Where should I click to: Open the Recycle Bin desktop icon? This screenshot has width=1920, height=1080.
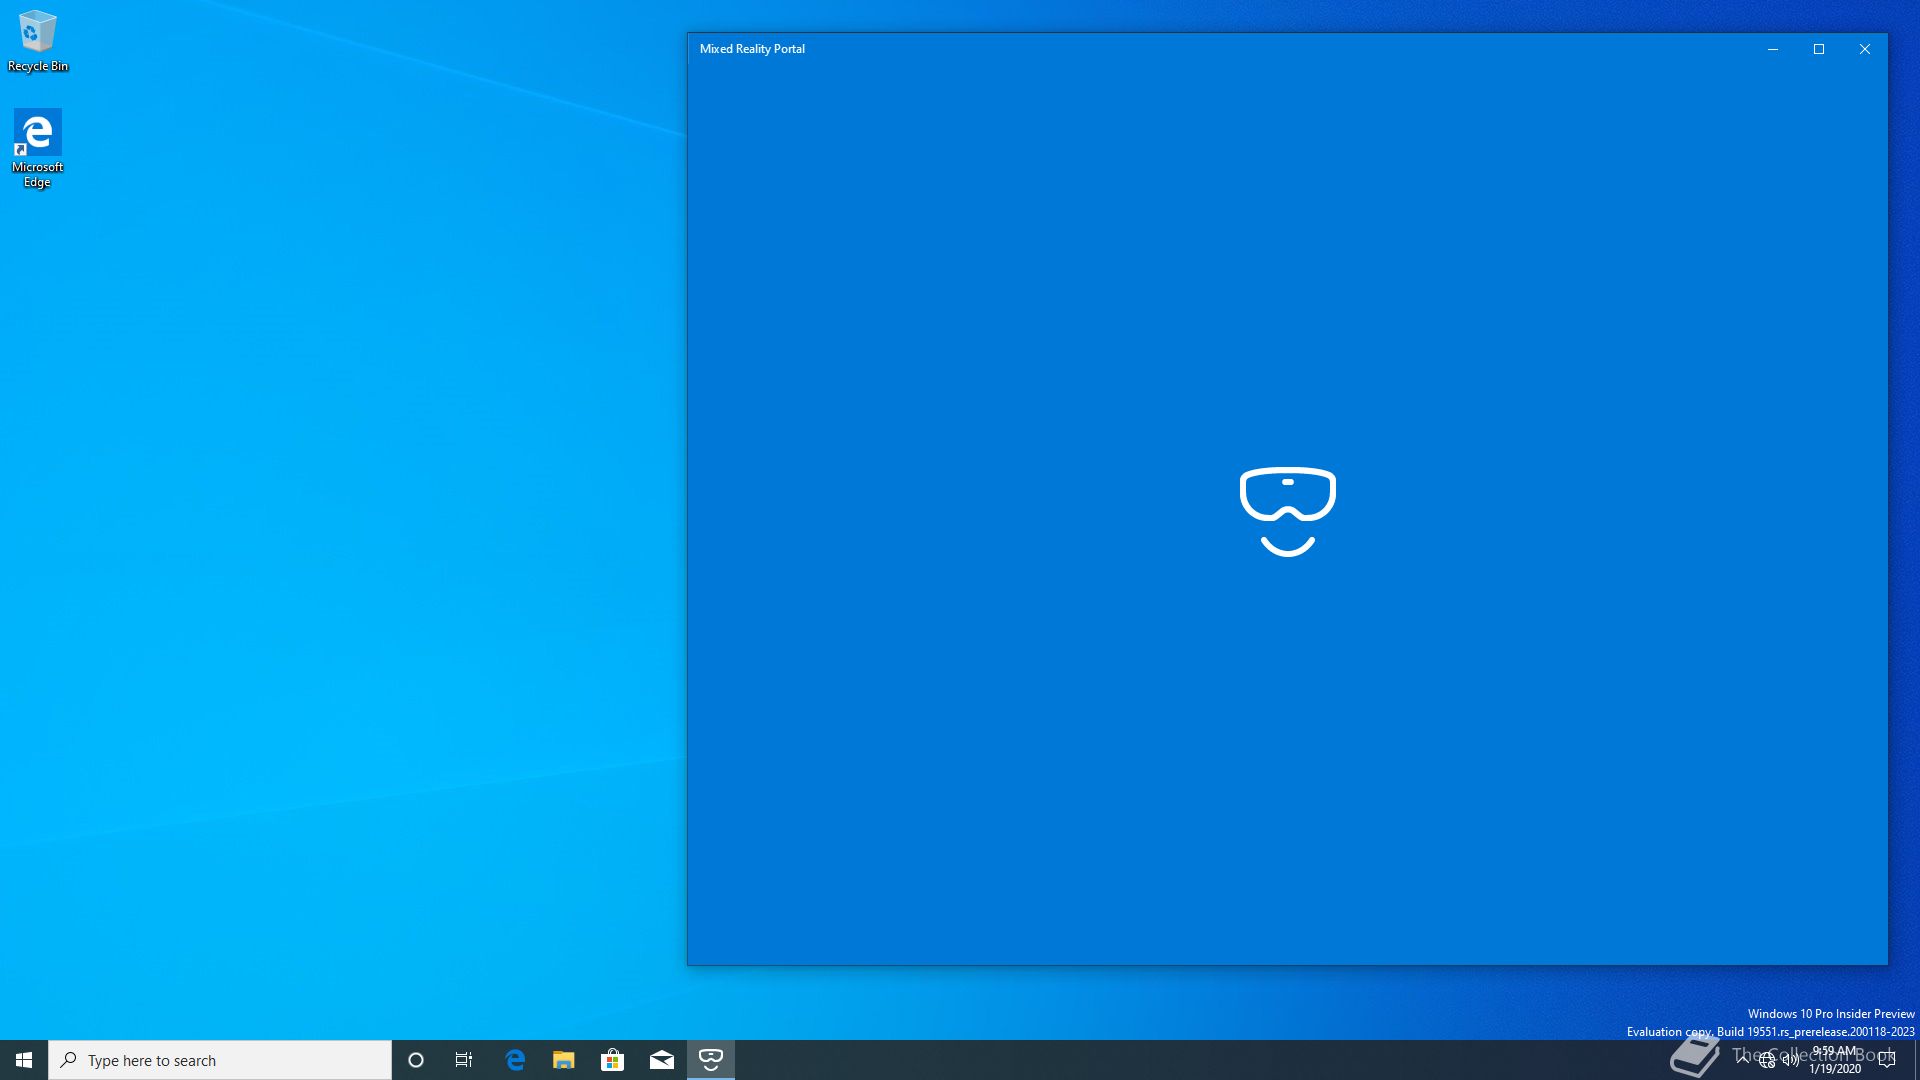pos(37,40)
